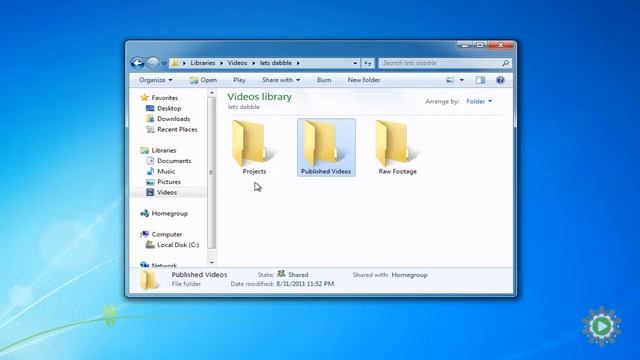Open the view options dropdown arrow
This screenshot has height=360, width=640.
click(462, 80)
